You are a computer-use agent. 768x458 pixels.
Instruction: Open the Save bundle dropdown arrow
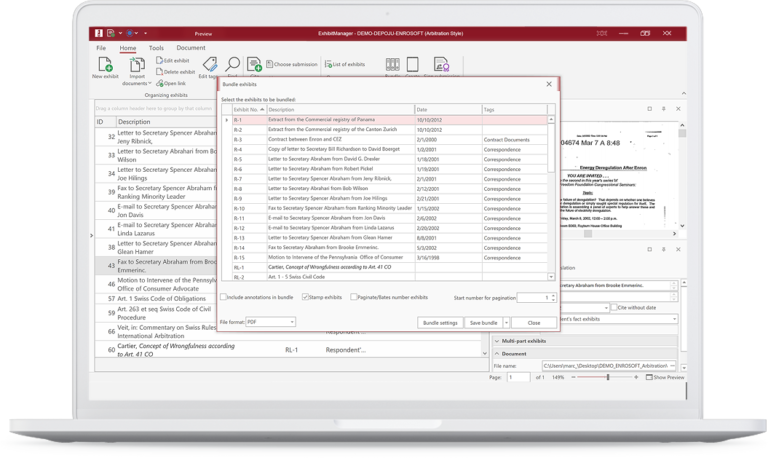tap(506, 323)
